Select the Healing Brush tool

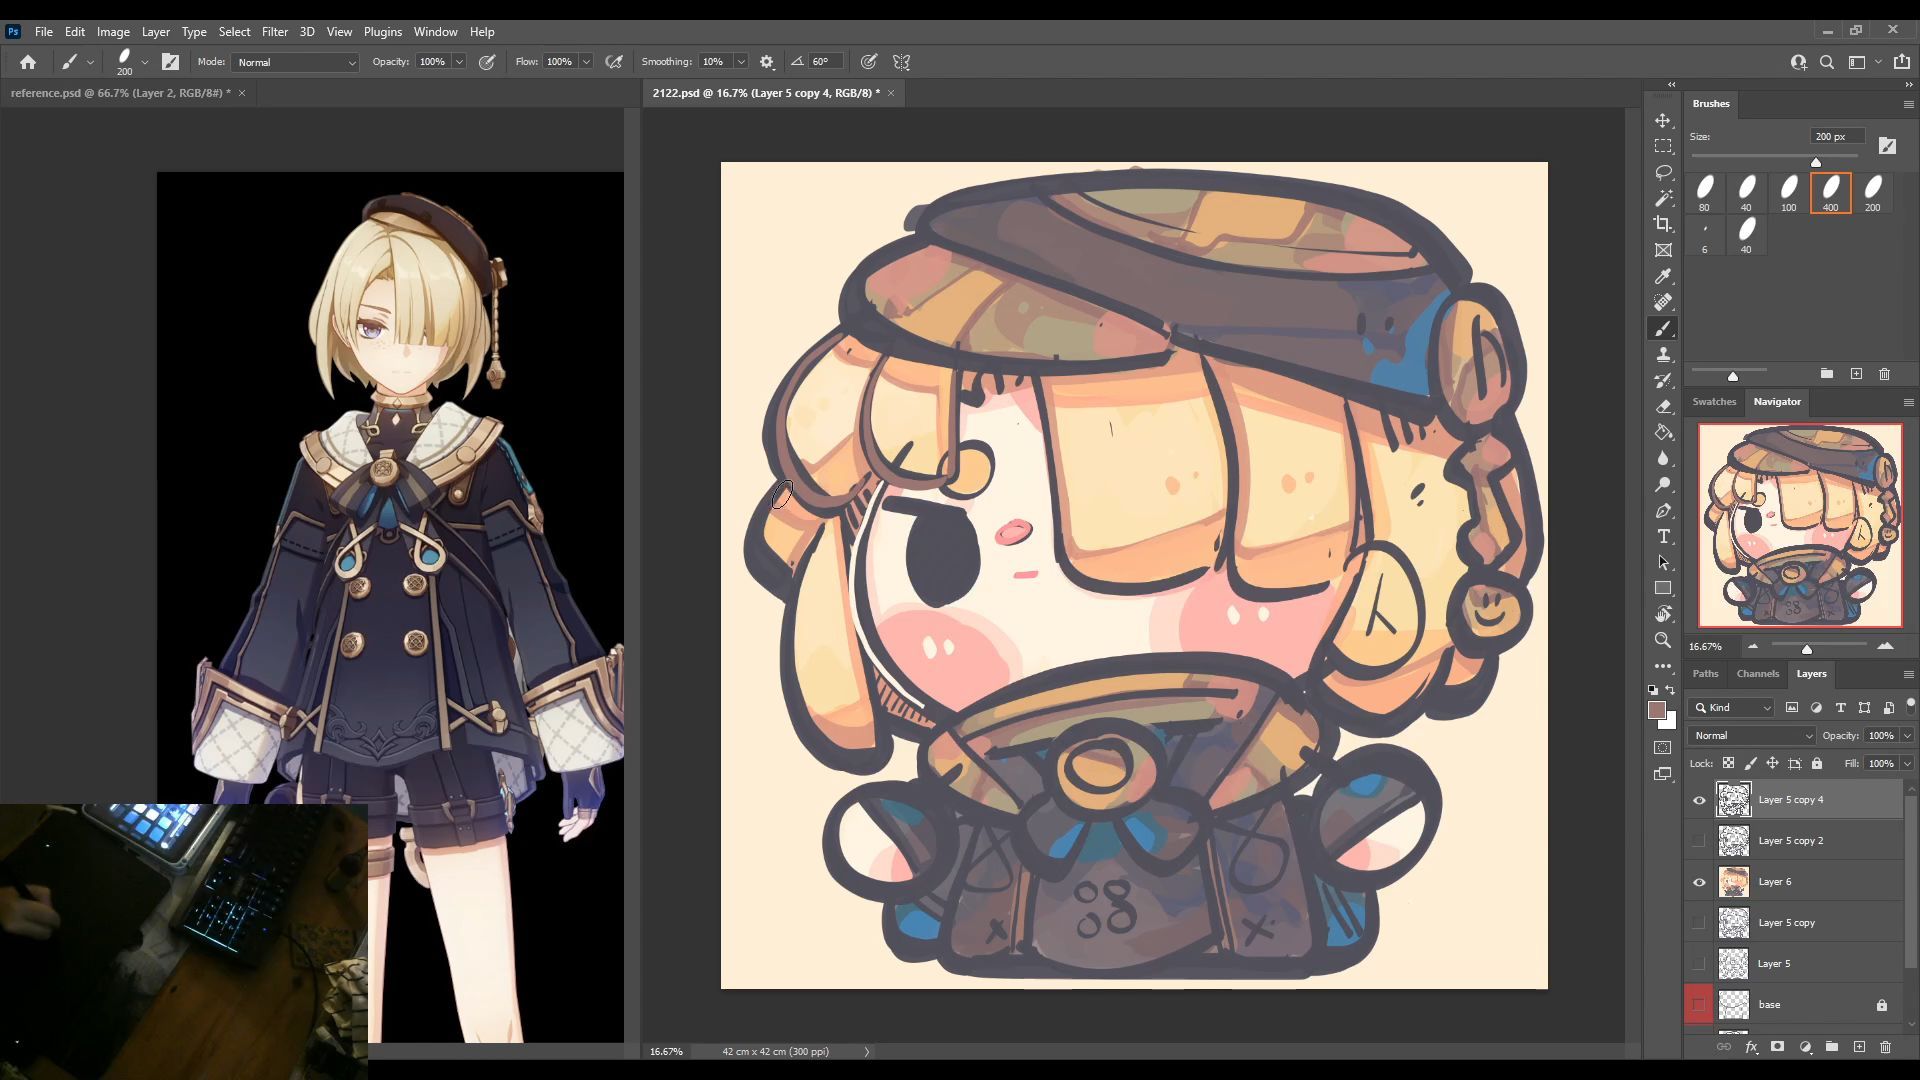point(1663,302)
